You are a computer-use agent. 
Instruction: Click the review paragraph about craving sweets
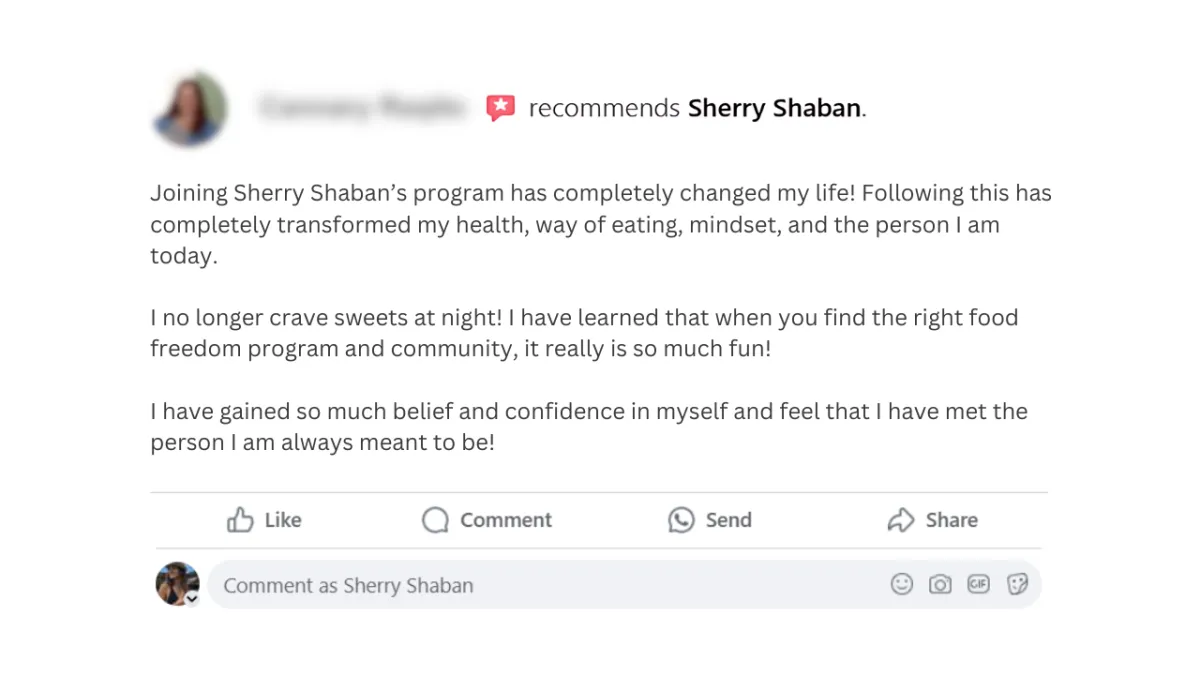click(584, 334)
